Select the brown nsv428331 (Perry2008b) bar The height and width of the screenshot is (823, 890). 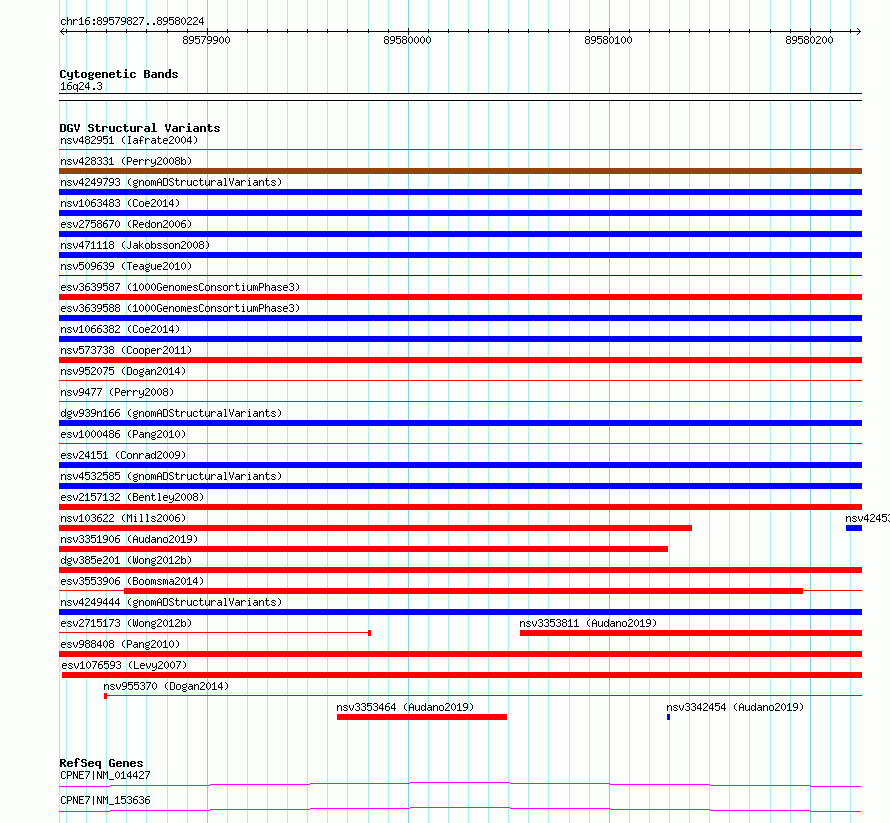tap(460, 171)
